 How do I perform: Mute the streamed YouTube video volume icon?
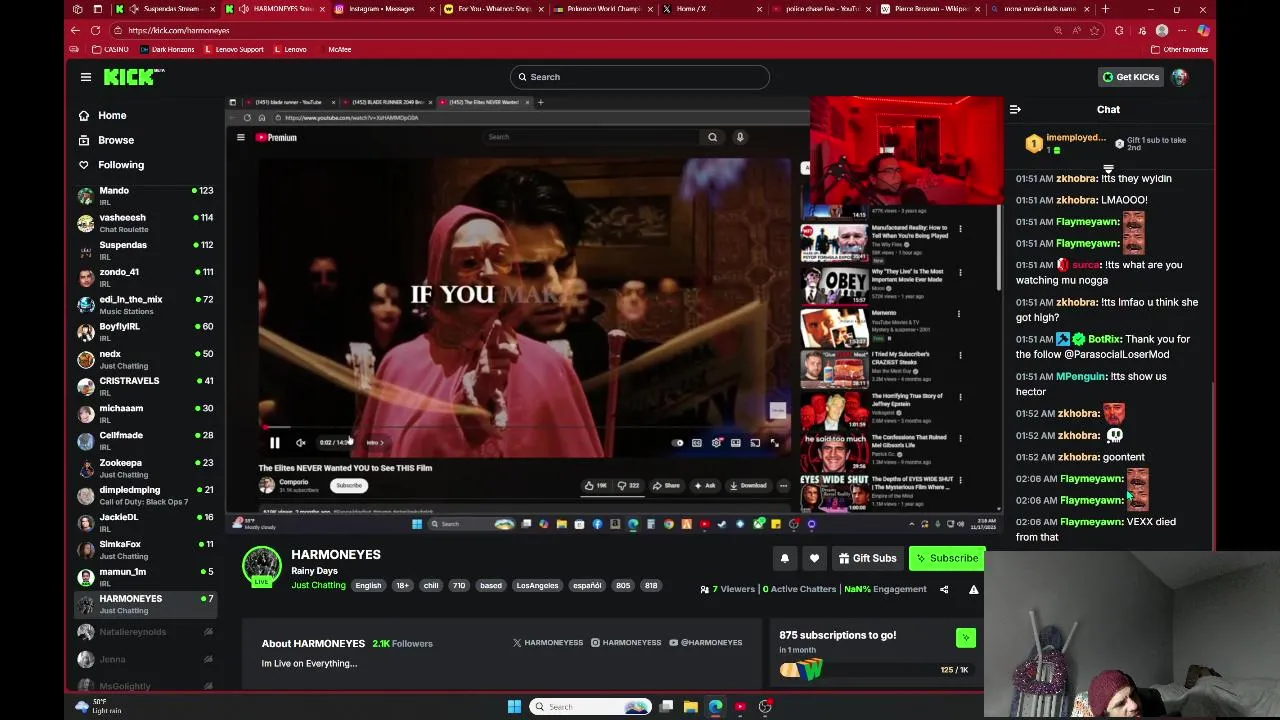click(x=300, y=442)
